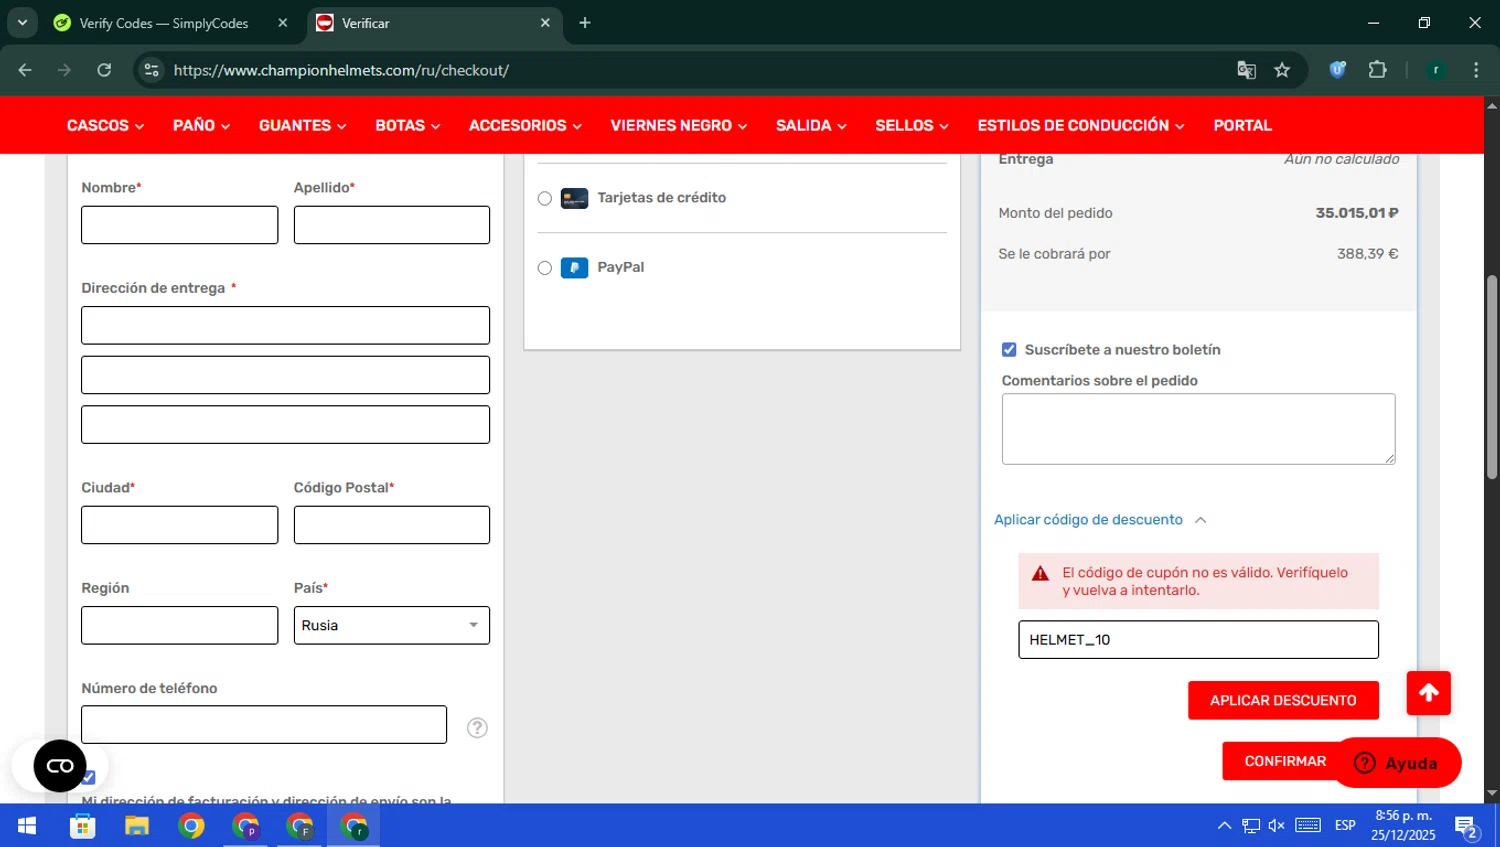Focus the Nombre input field
Image resolution: width=1500 pixels, height=847 pixels.
tap(180, 225)
